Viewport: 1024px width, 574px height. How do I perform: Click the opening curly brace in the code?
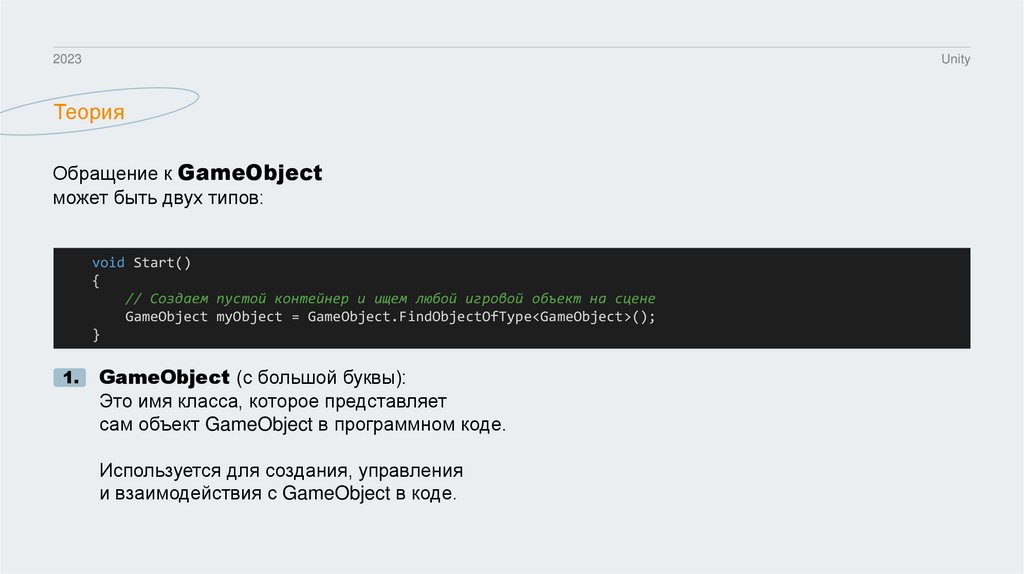tap(96, 281)
